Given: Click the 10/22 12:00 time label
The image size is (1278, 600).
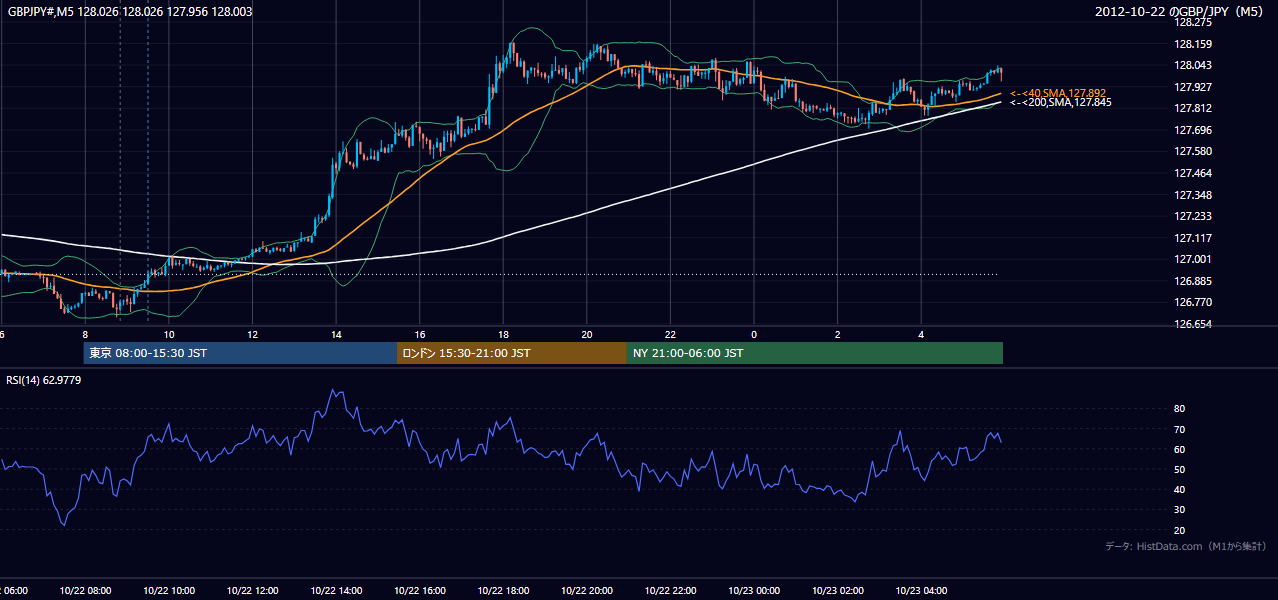Looking at the screenshot, I should tap(252, 591).
